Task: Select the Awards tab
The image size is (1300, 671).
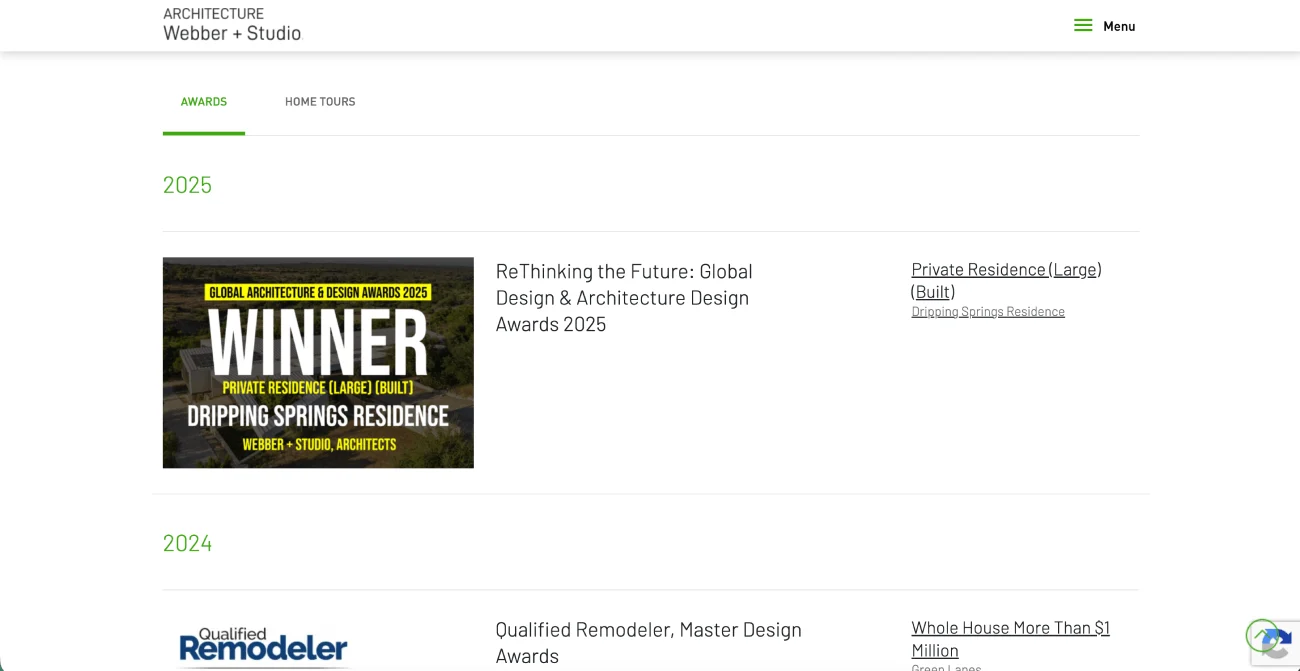Action: pyautogui.click(x=204, y=102)
